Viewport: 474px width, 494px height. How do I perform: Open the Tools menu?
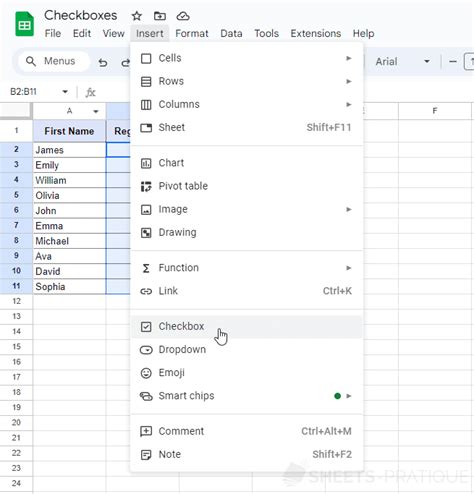click(266, 33)
